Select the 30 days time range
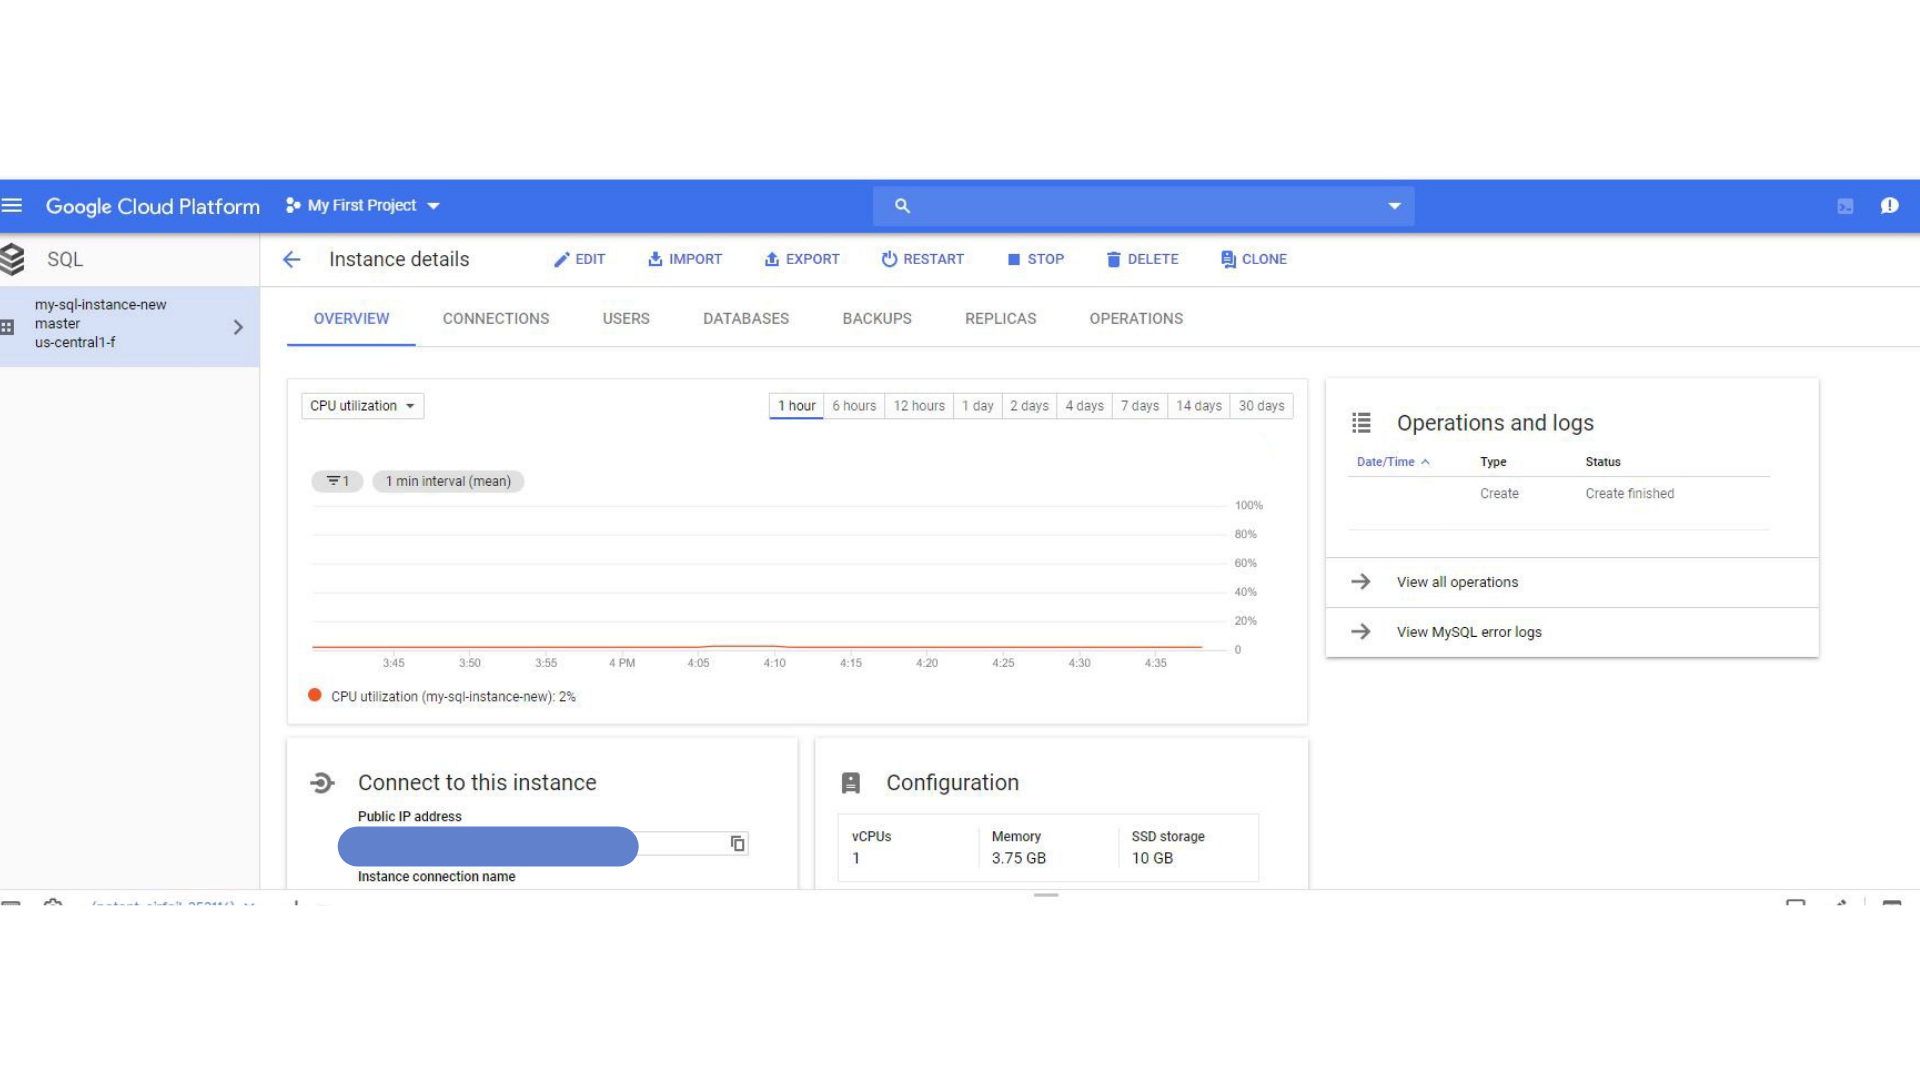Screen dimensions: 1920x1080 click(1261, 405)
